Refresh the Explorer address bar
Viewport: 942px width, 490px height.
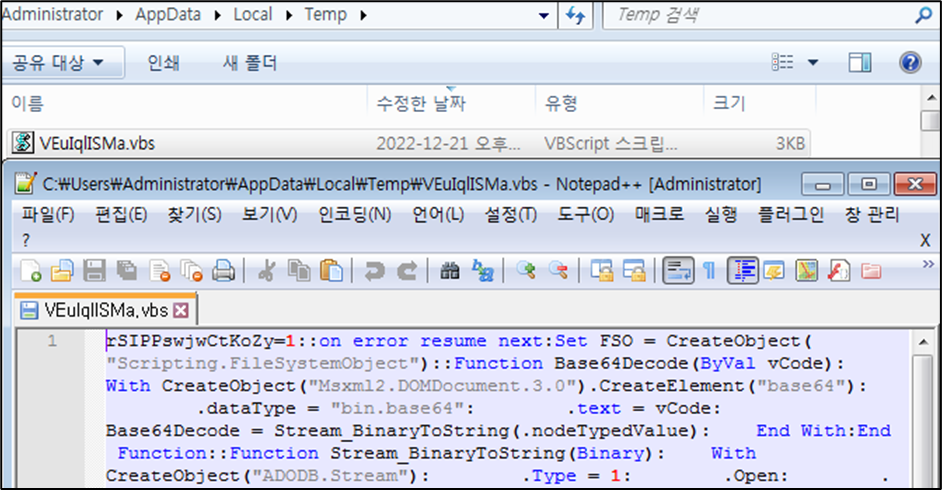point(576,15)
